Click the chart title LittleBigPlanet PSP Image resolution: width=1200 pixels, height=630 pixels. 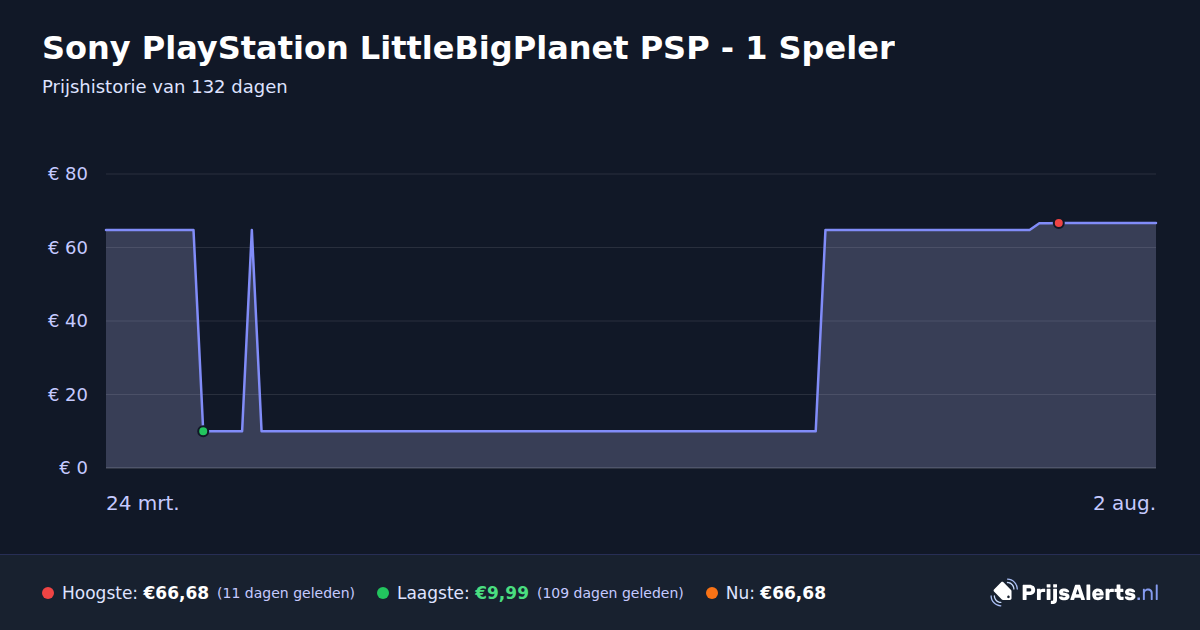point(467,48)
